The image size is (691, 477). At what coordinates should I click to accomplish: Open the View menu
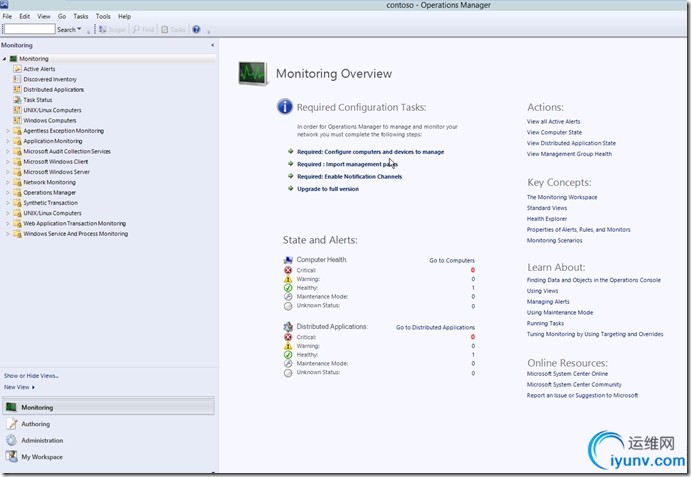(x=44, y=16)
